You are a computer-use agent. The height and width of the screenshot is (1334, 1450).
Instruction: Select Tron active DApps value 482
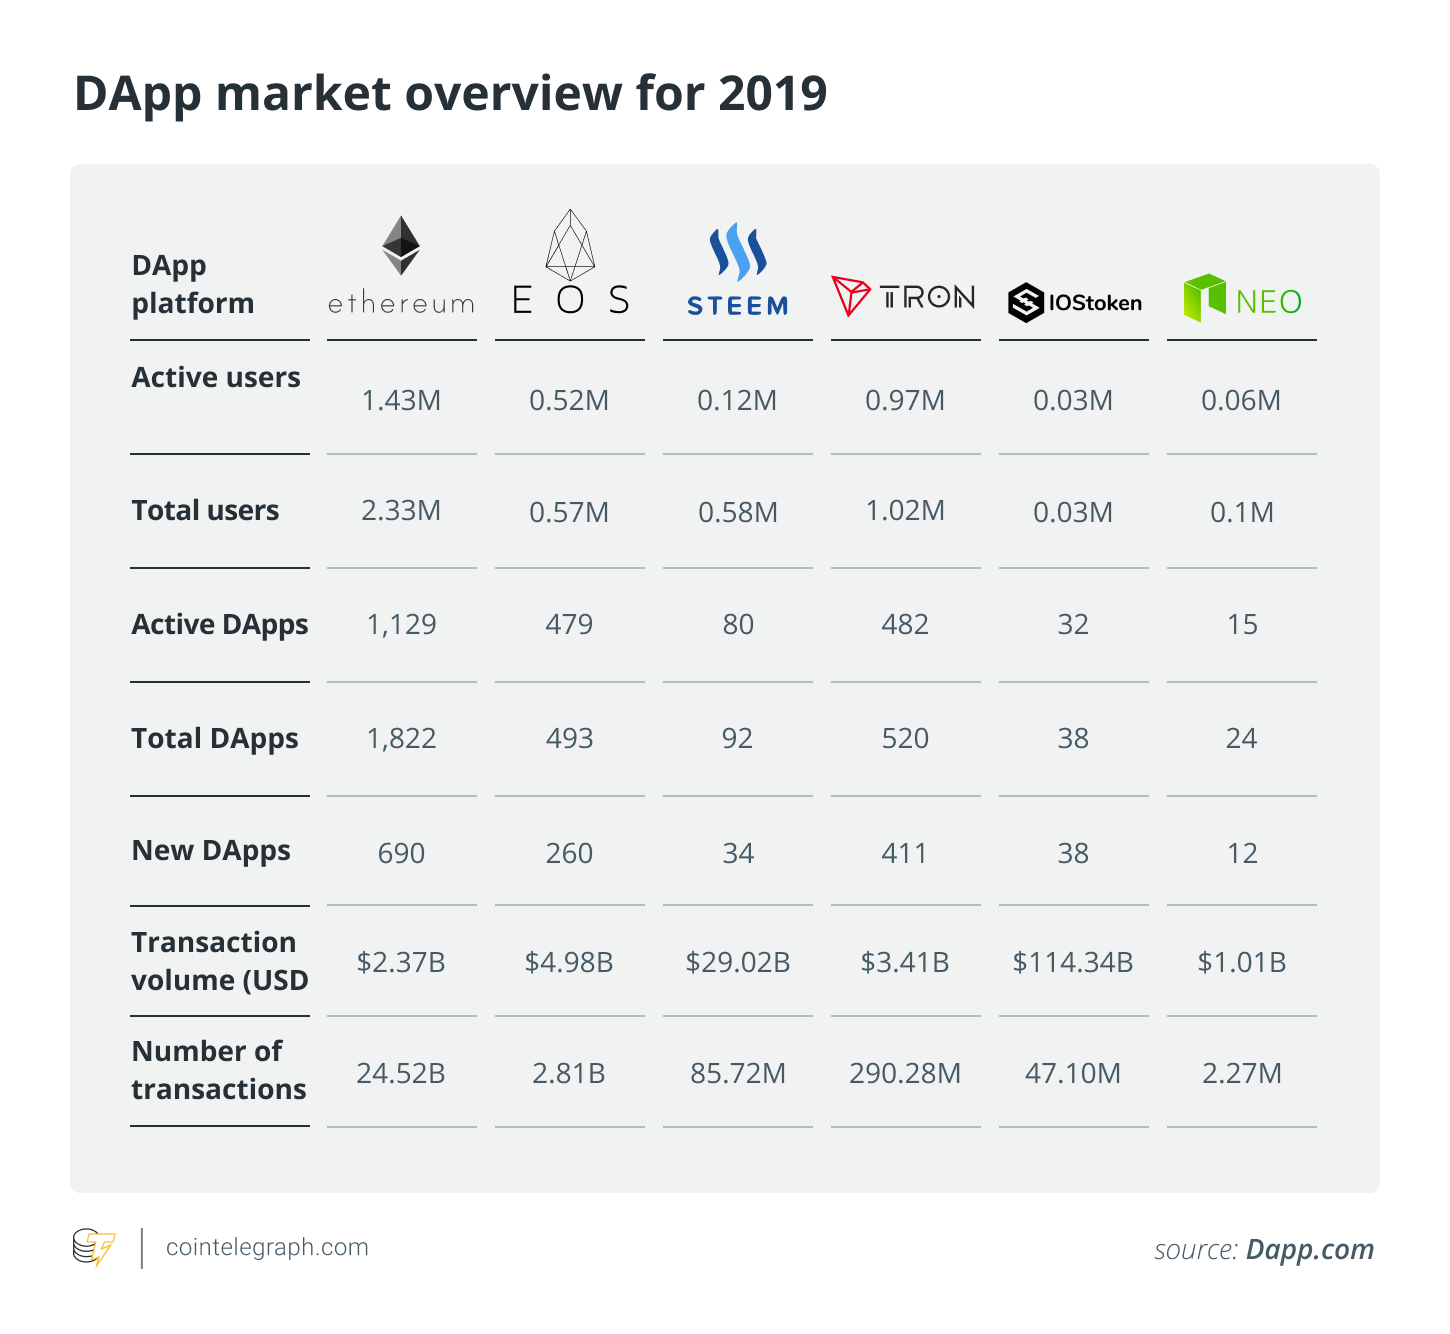905,624
